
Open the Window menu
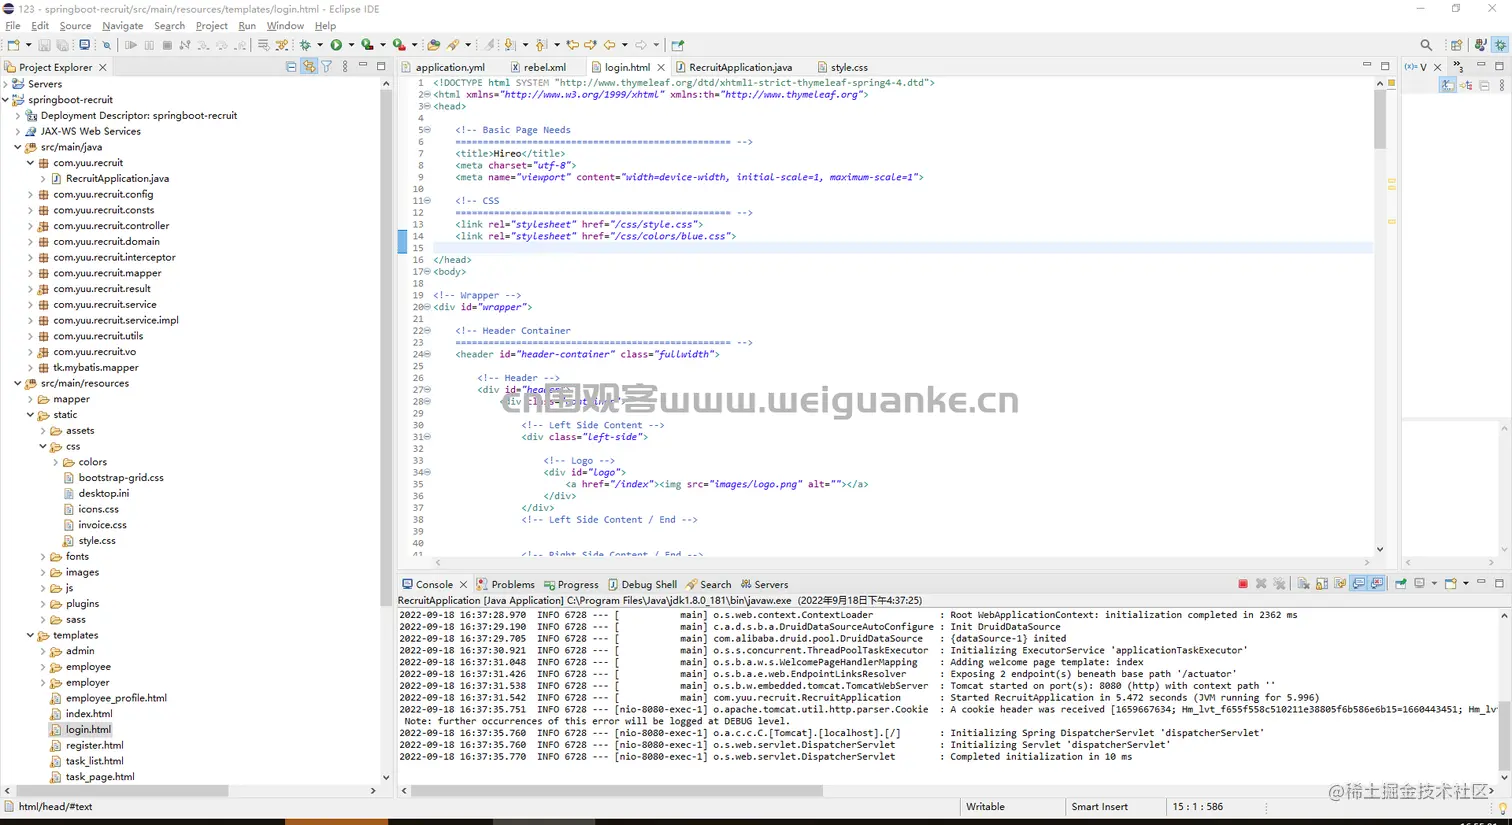pyautogui.click(x=285, y=26)
